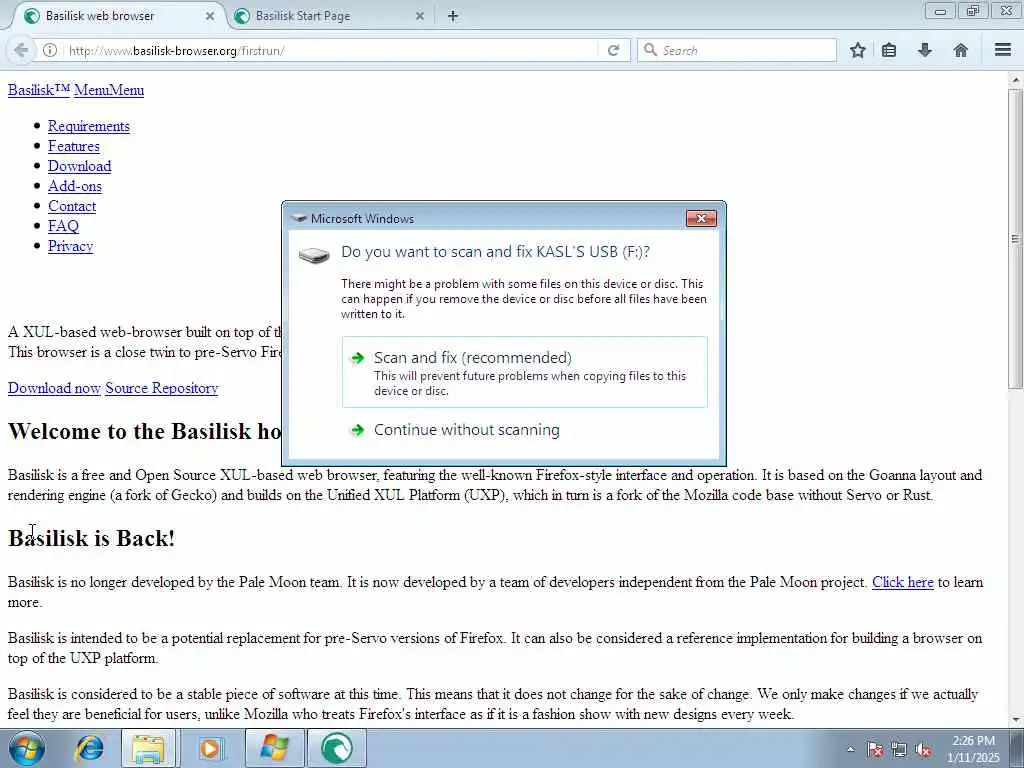
Task: Select Basilisk browser taskbar icon
Action: coord(336,748)
